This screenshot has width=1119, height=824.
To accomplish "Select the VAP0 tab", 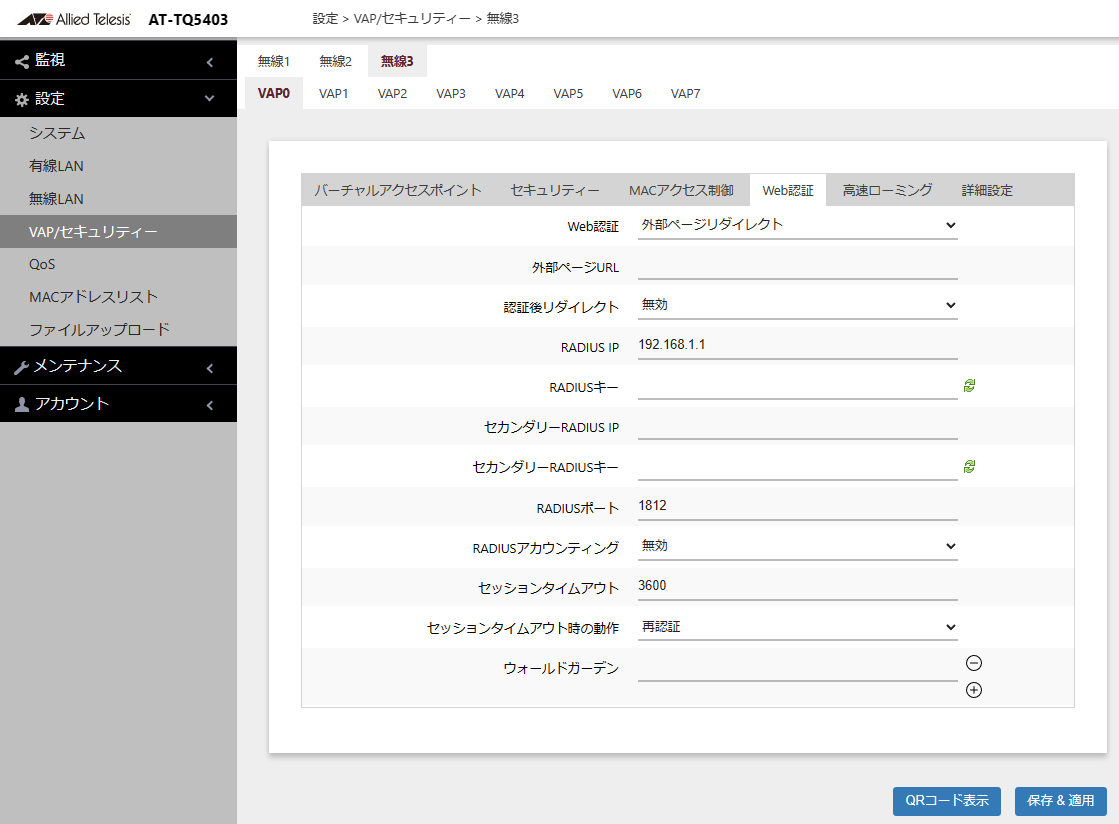I will [x=273, y=93].
